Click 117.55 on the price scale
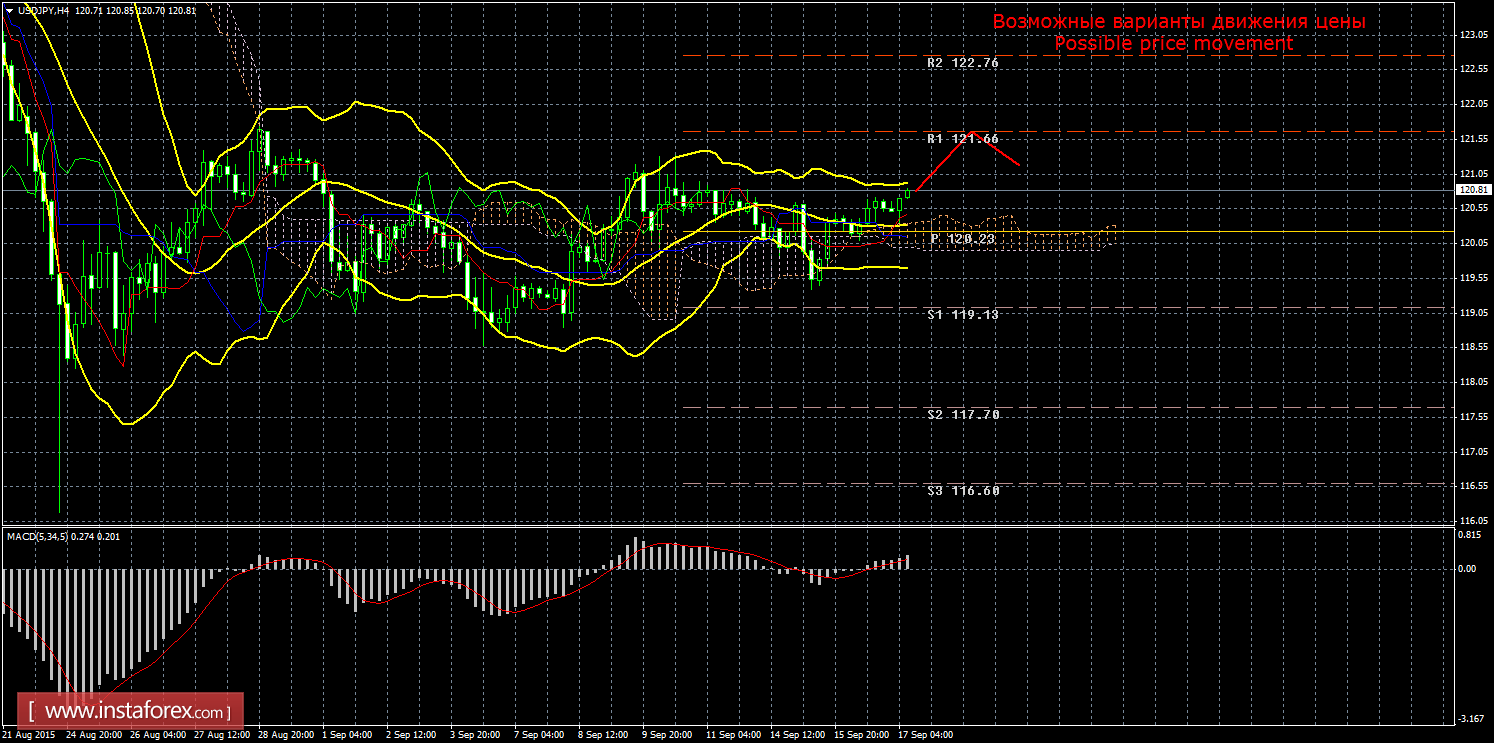Viewport: 1494px width, 743px height. click(x=1474, y=417)
